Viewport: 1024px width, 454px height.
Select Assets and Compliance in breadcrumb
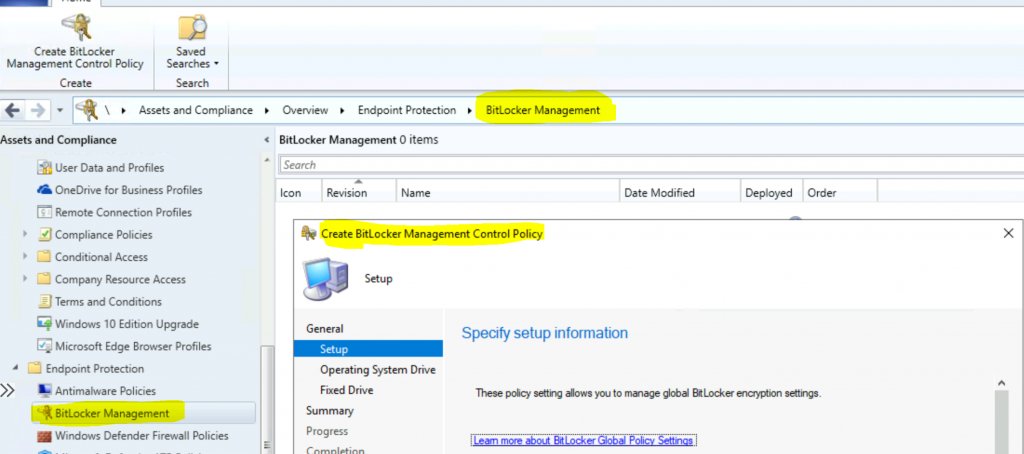[x=195, y=110]
